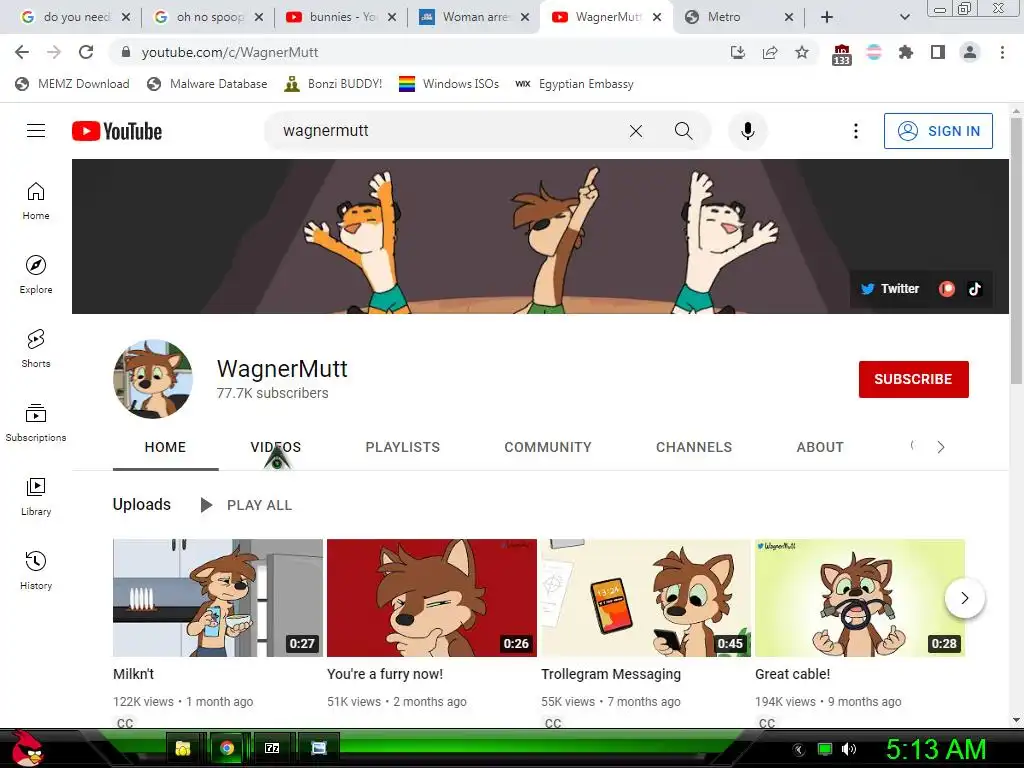Open the channel's Twitter link
Viewport: 1024px width, 768px height.
[889, 289]
